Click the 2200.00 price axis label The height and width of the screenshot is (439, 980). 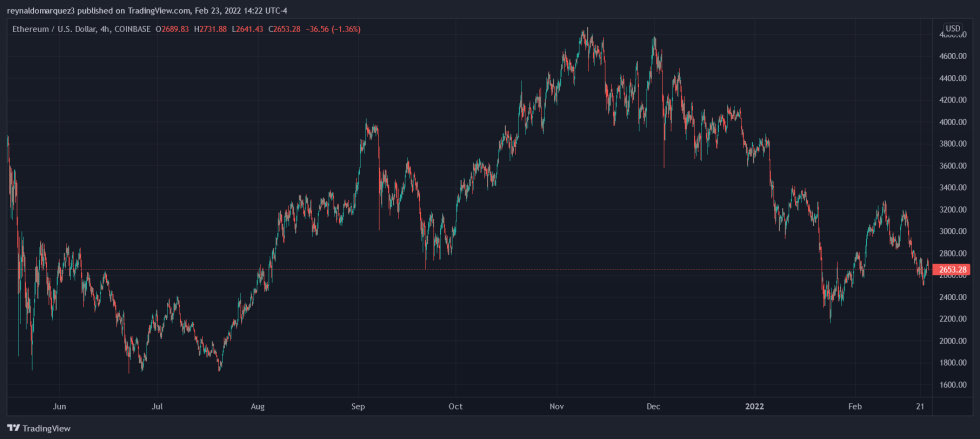953,319
